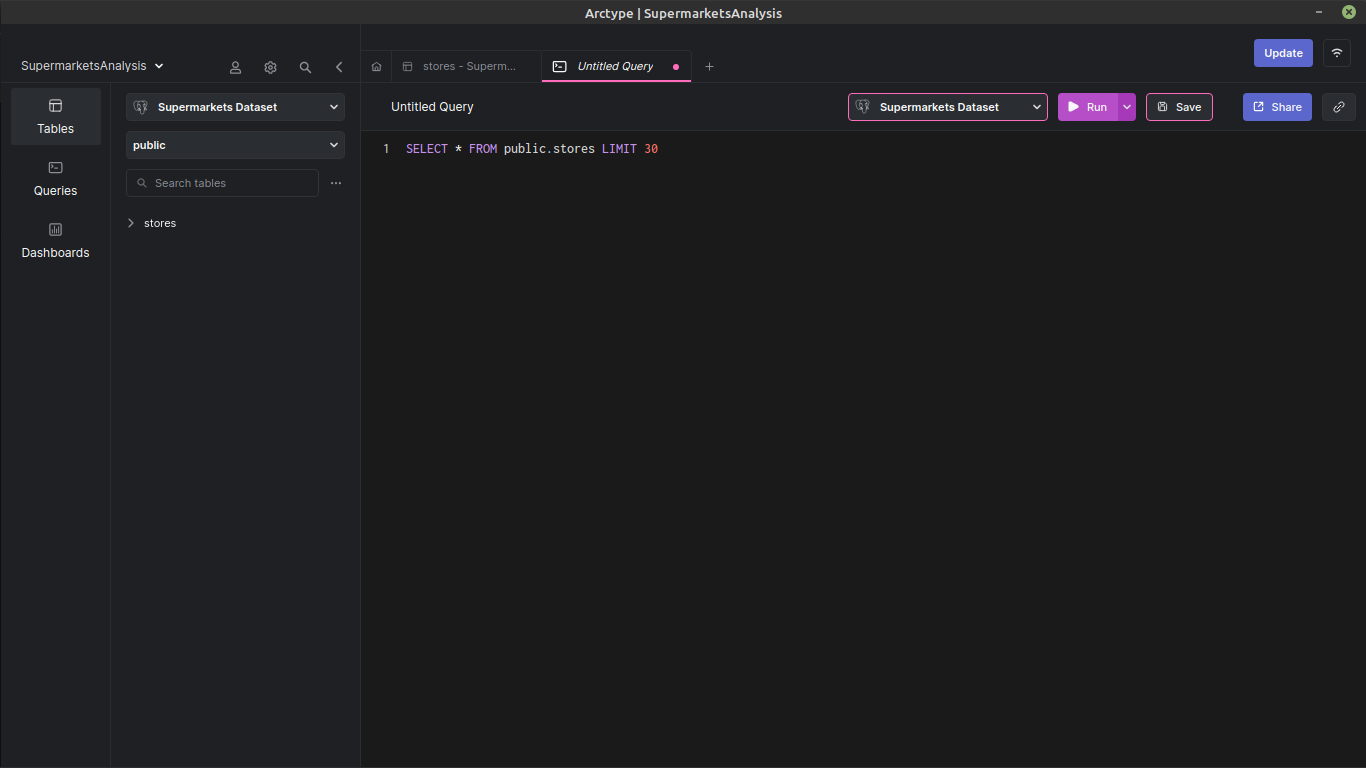
Task: Open workspace settings via the gear icon
Action: [x=270, y=67]
